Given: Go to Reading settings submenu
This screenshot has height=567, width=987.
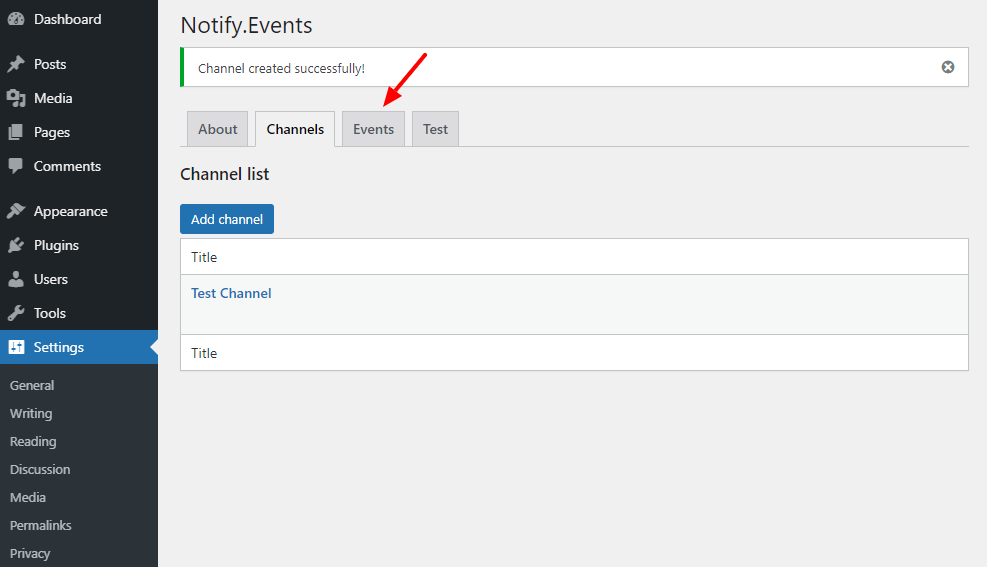Looking at the screenshot, I should [33, 441].
